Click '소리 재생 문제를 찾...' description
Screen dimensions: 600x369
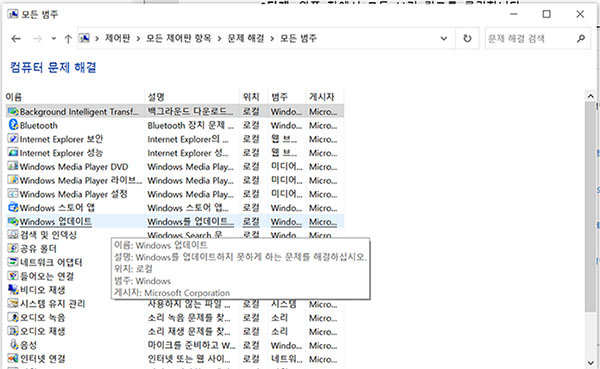coord(189,331)
